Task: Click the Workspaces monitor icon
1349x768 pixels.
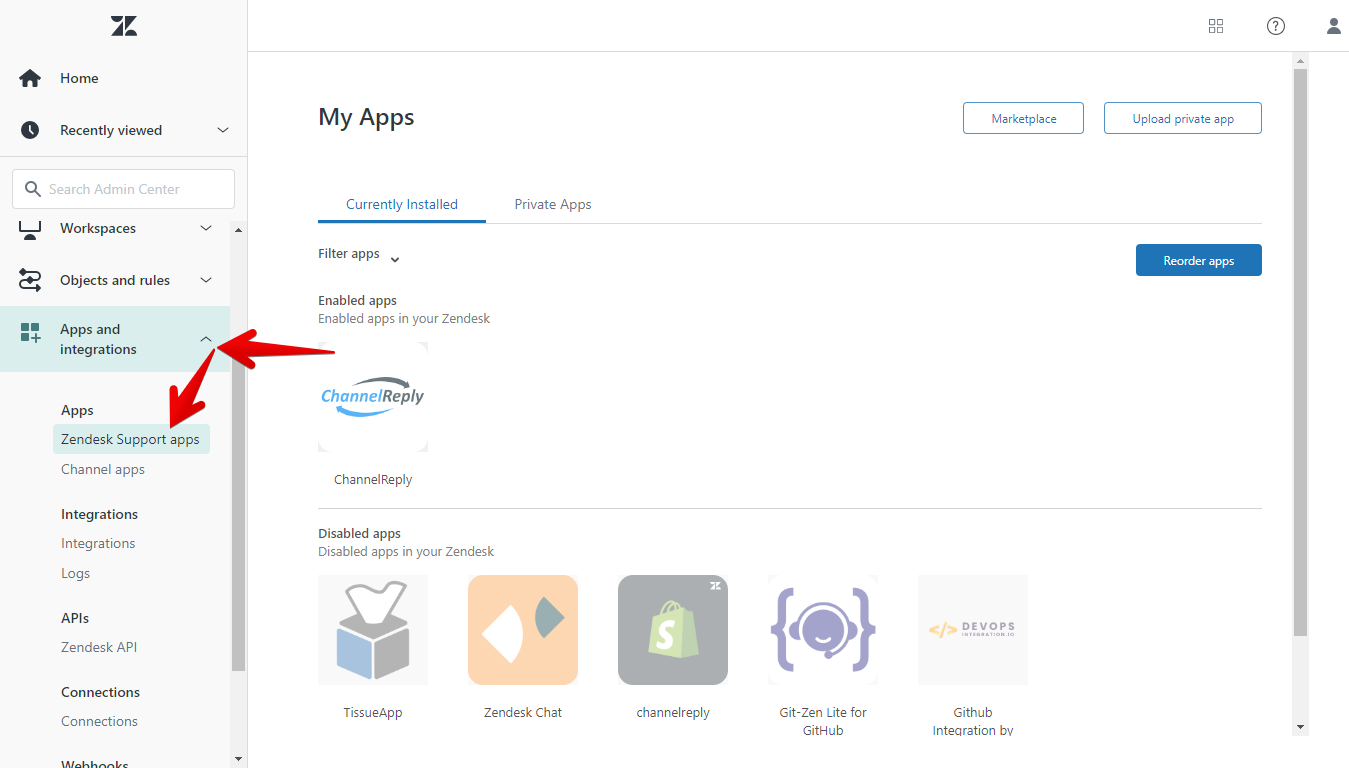Action: coord(30,230)
